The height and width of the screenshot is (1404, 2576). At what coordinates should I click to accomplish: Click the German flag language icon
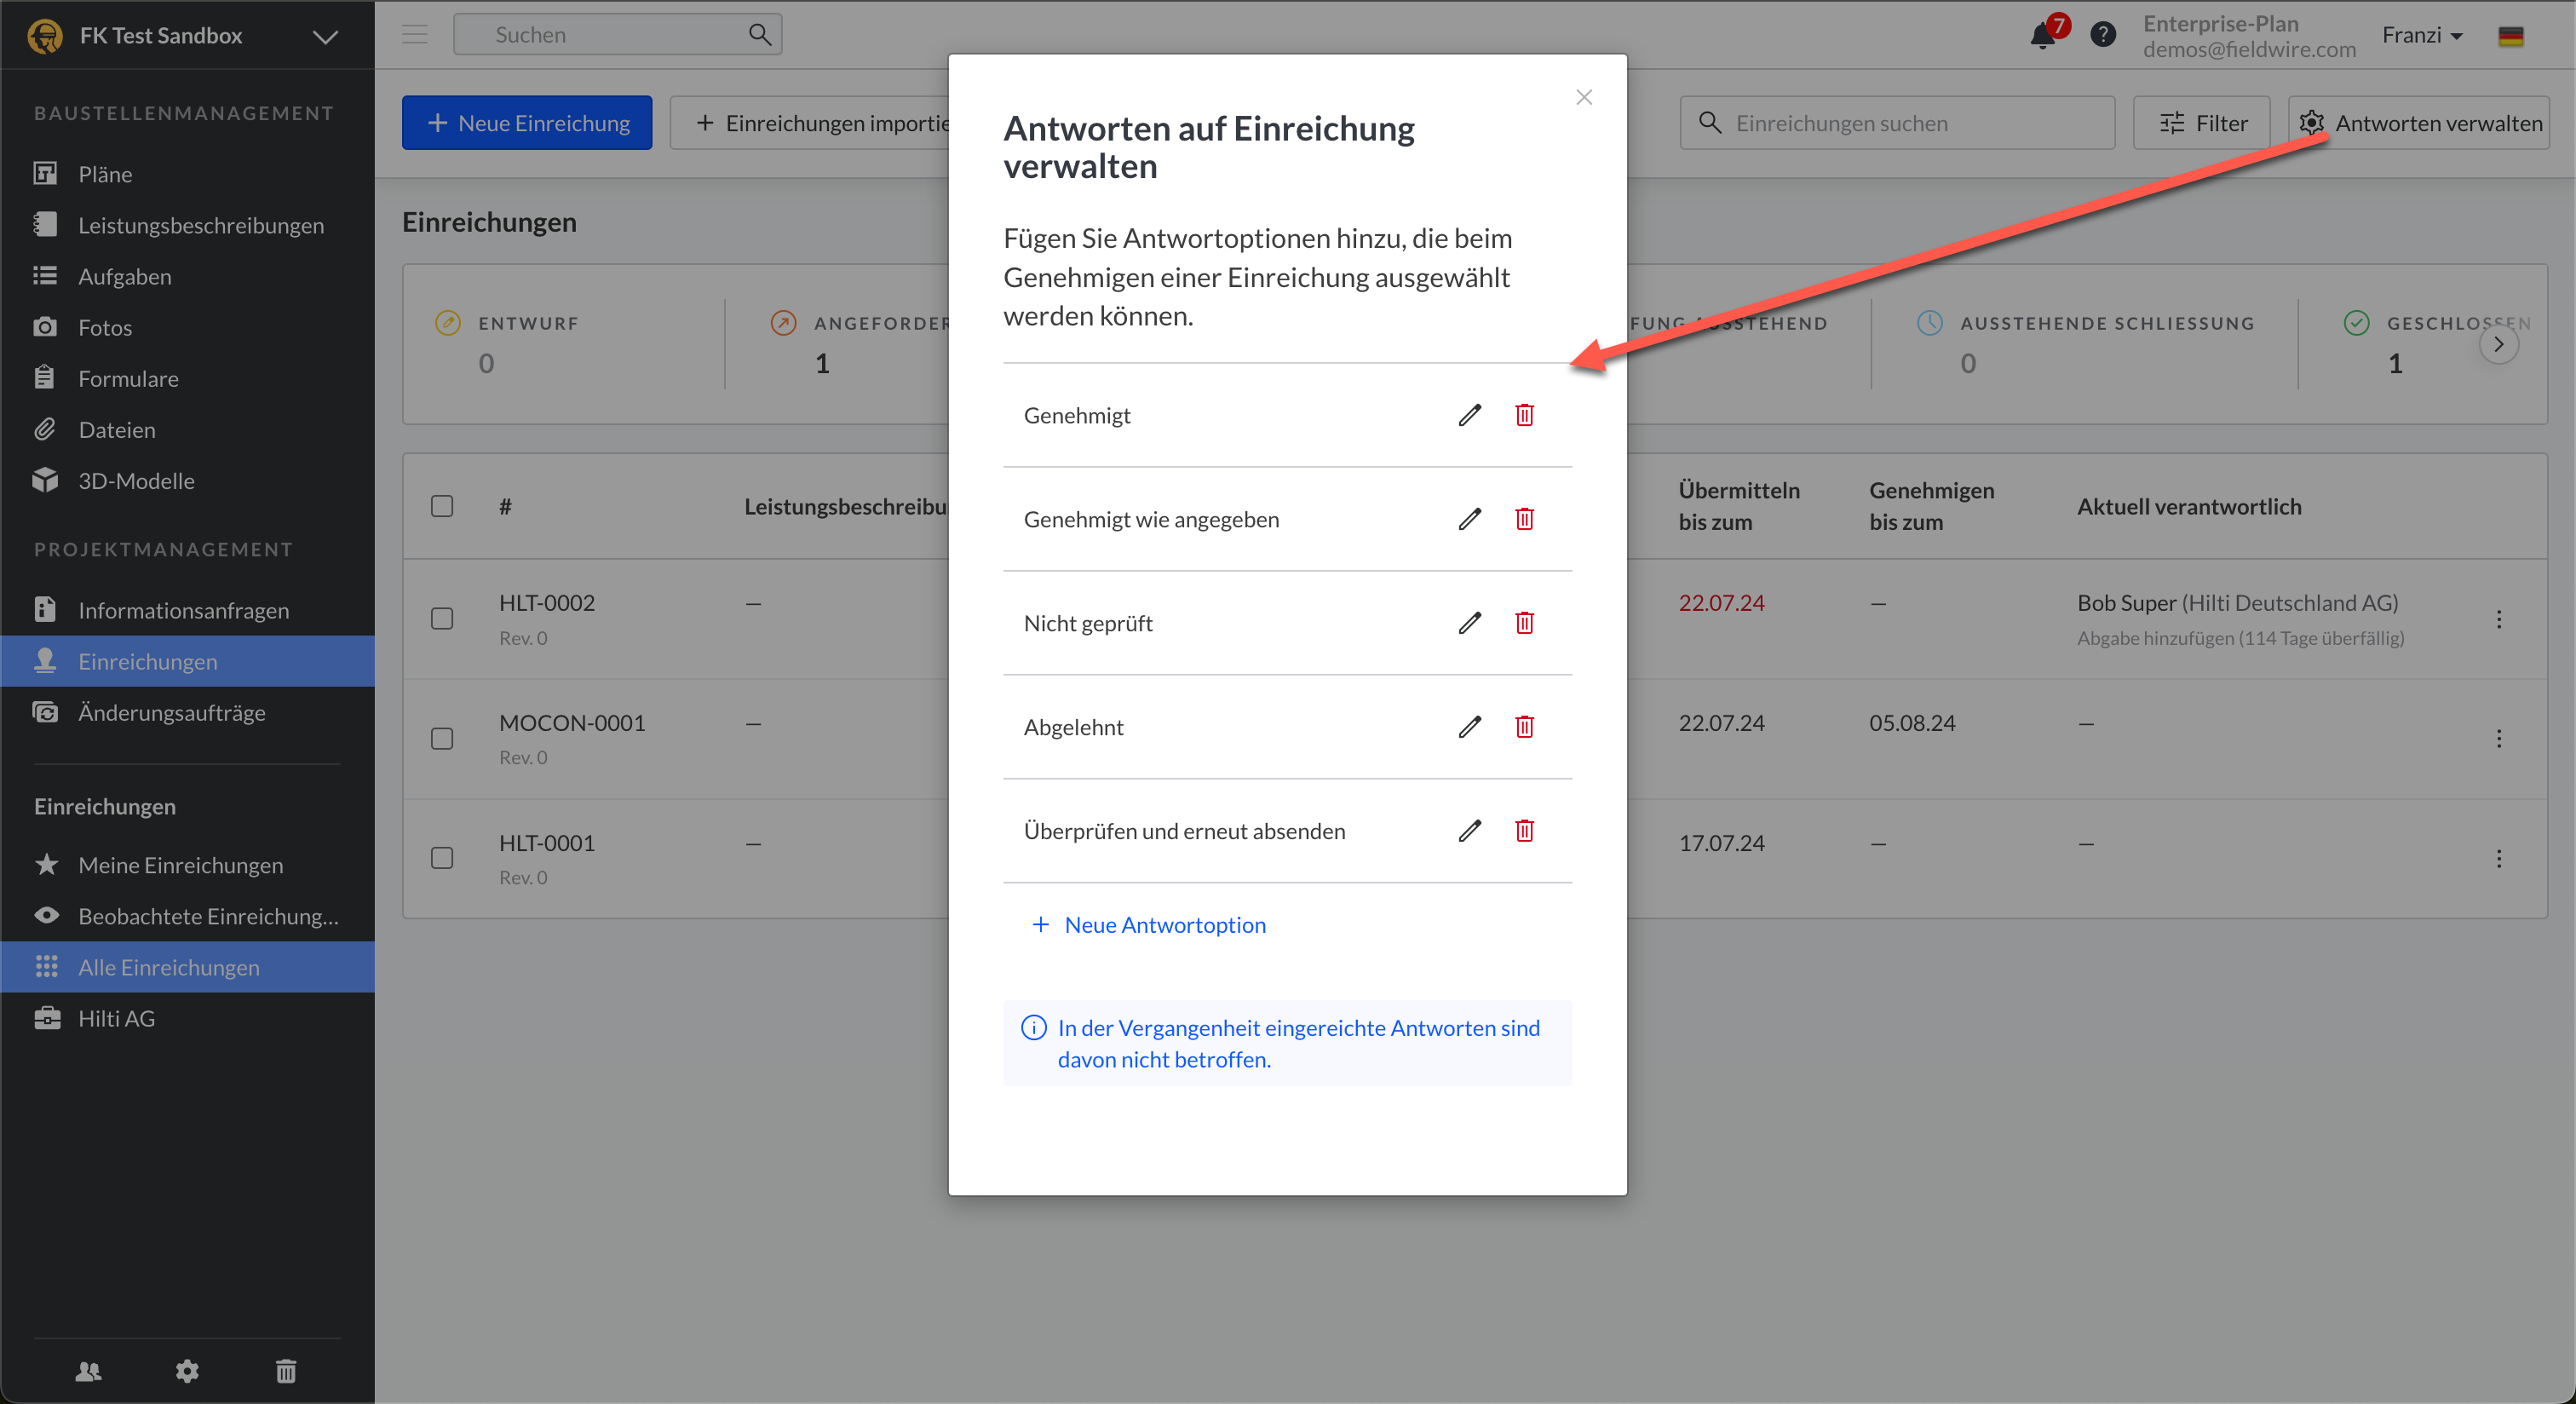pos(2510,36)
